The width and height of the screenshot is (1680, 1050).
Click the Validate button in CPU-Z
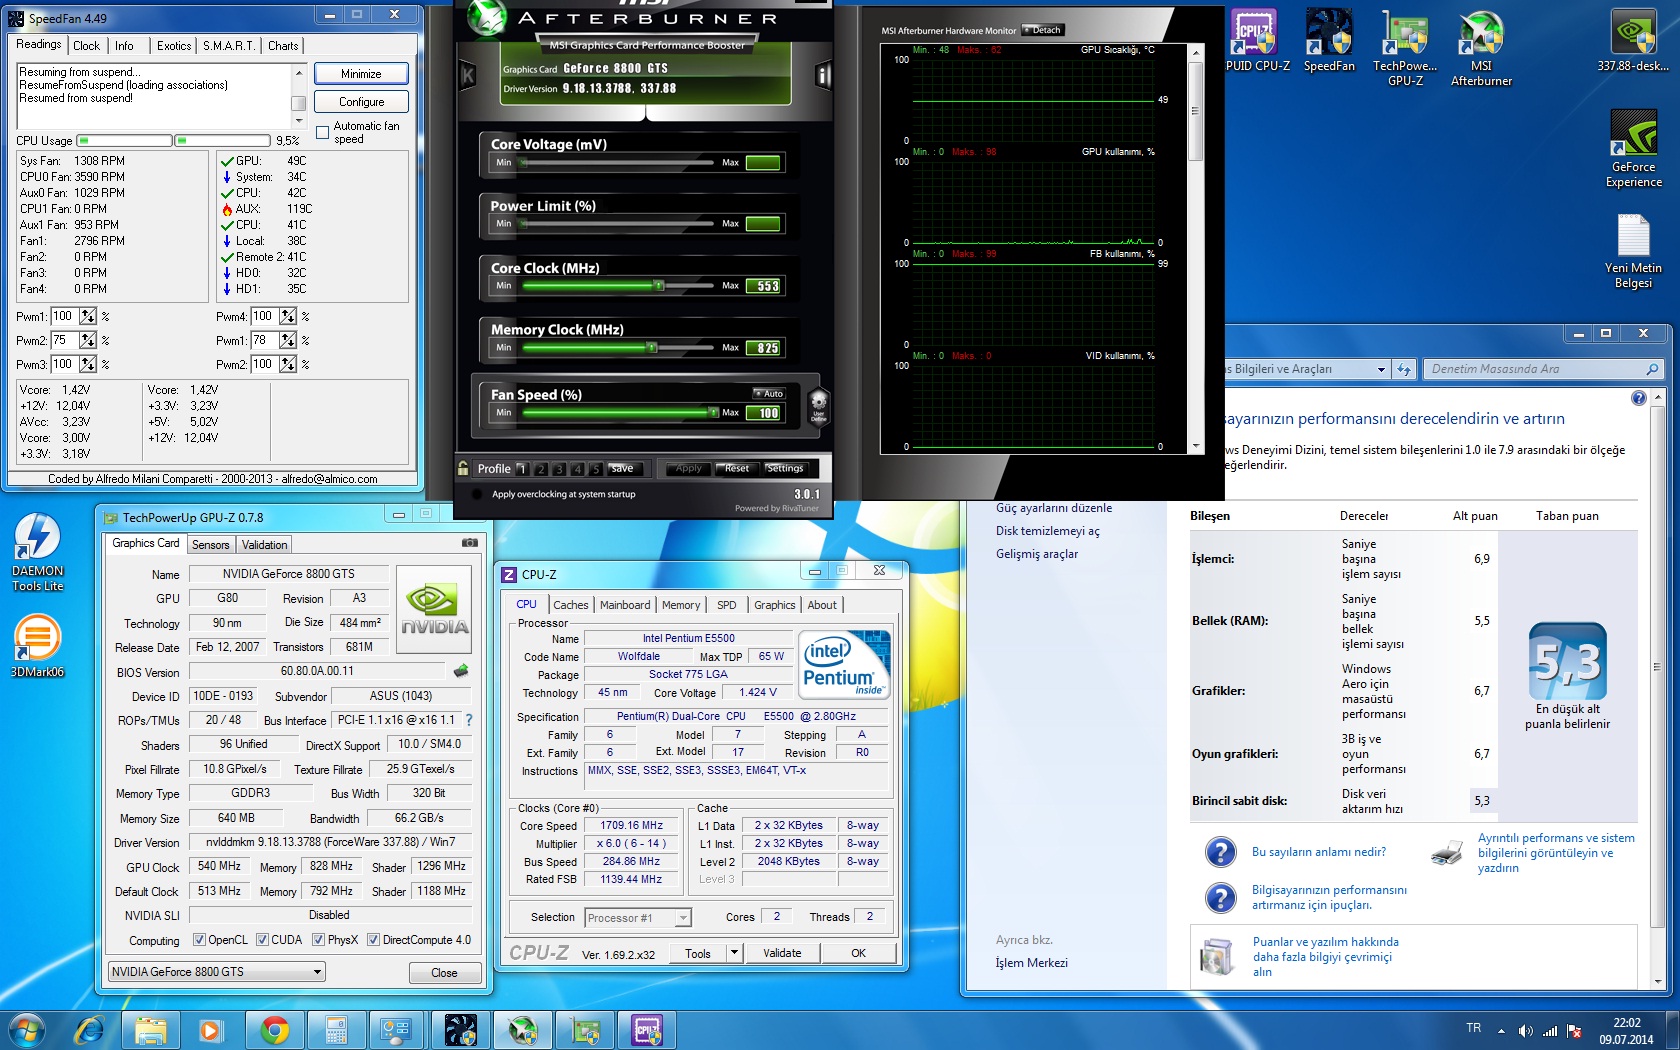coord(781,953)
